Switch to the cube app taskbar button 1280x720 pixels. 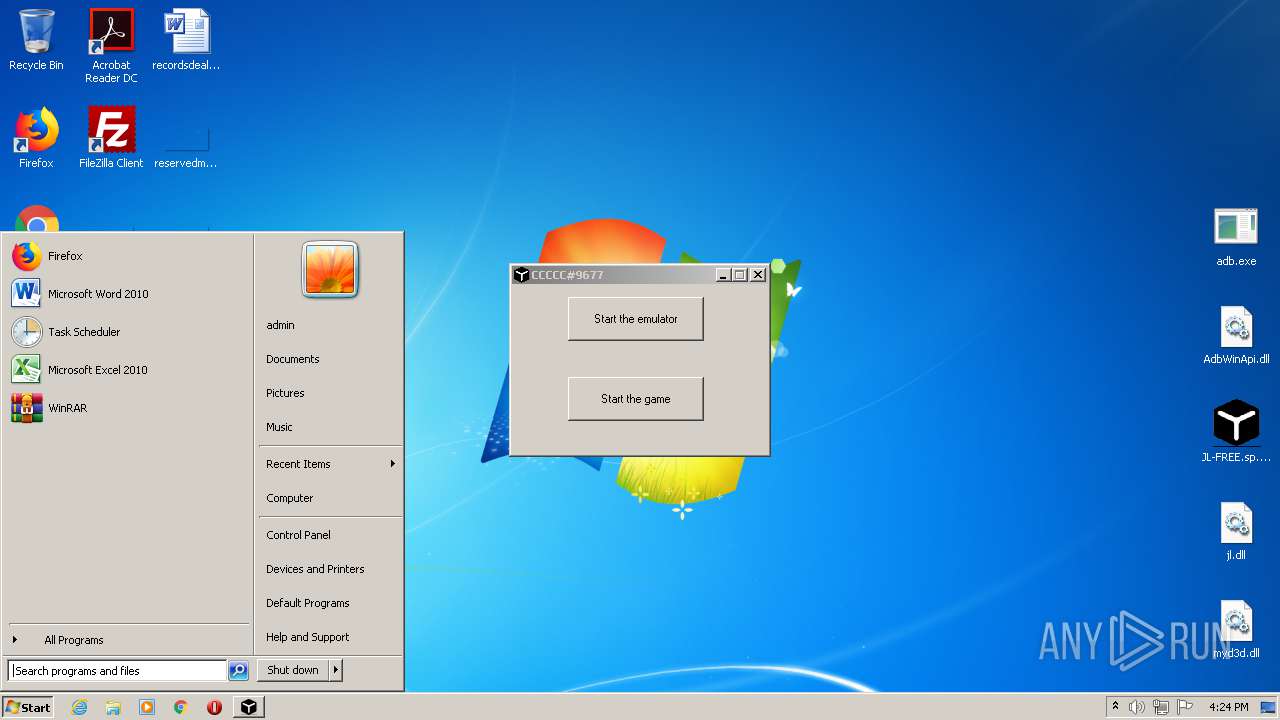(248, 707)
